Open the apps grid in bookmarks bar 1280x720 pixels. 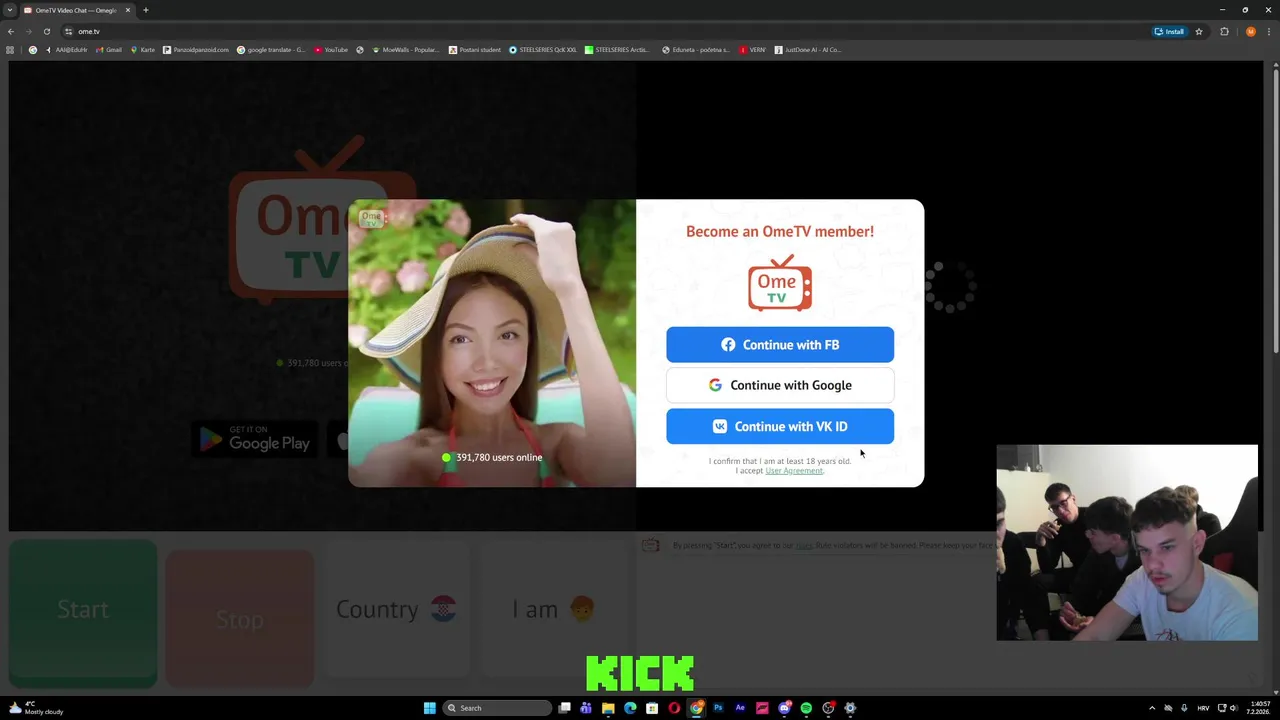point(10,50)
